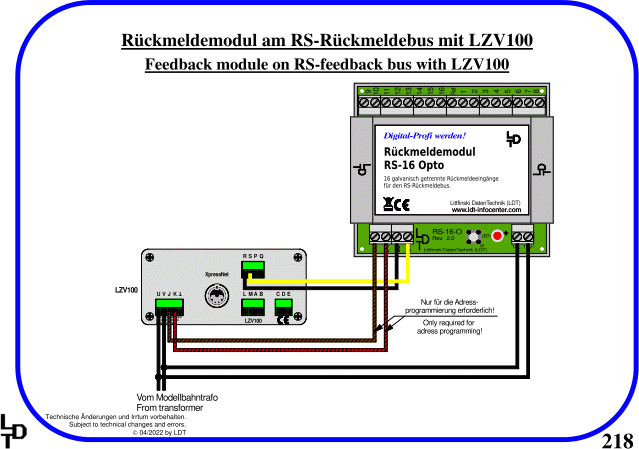Click the 'Vom Modellbahntrafo' label
This screenshot has height=449, width=639.
tap(177, 397)
